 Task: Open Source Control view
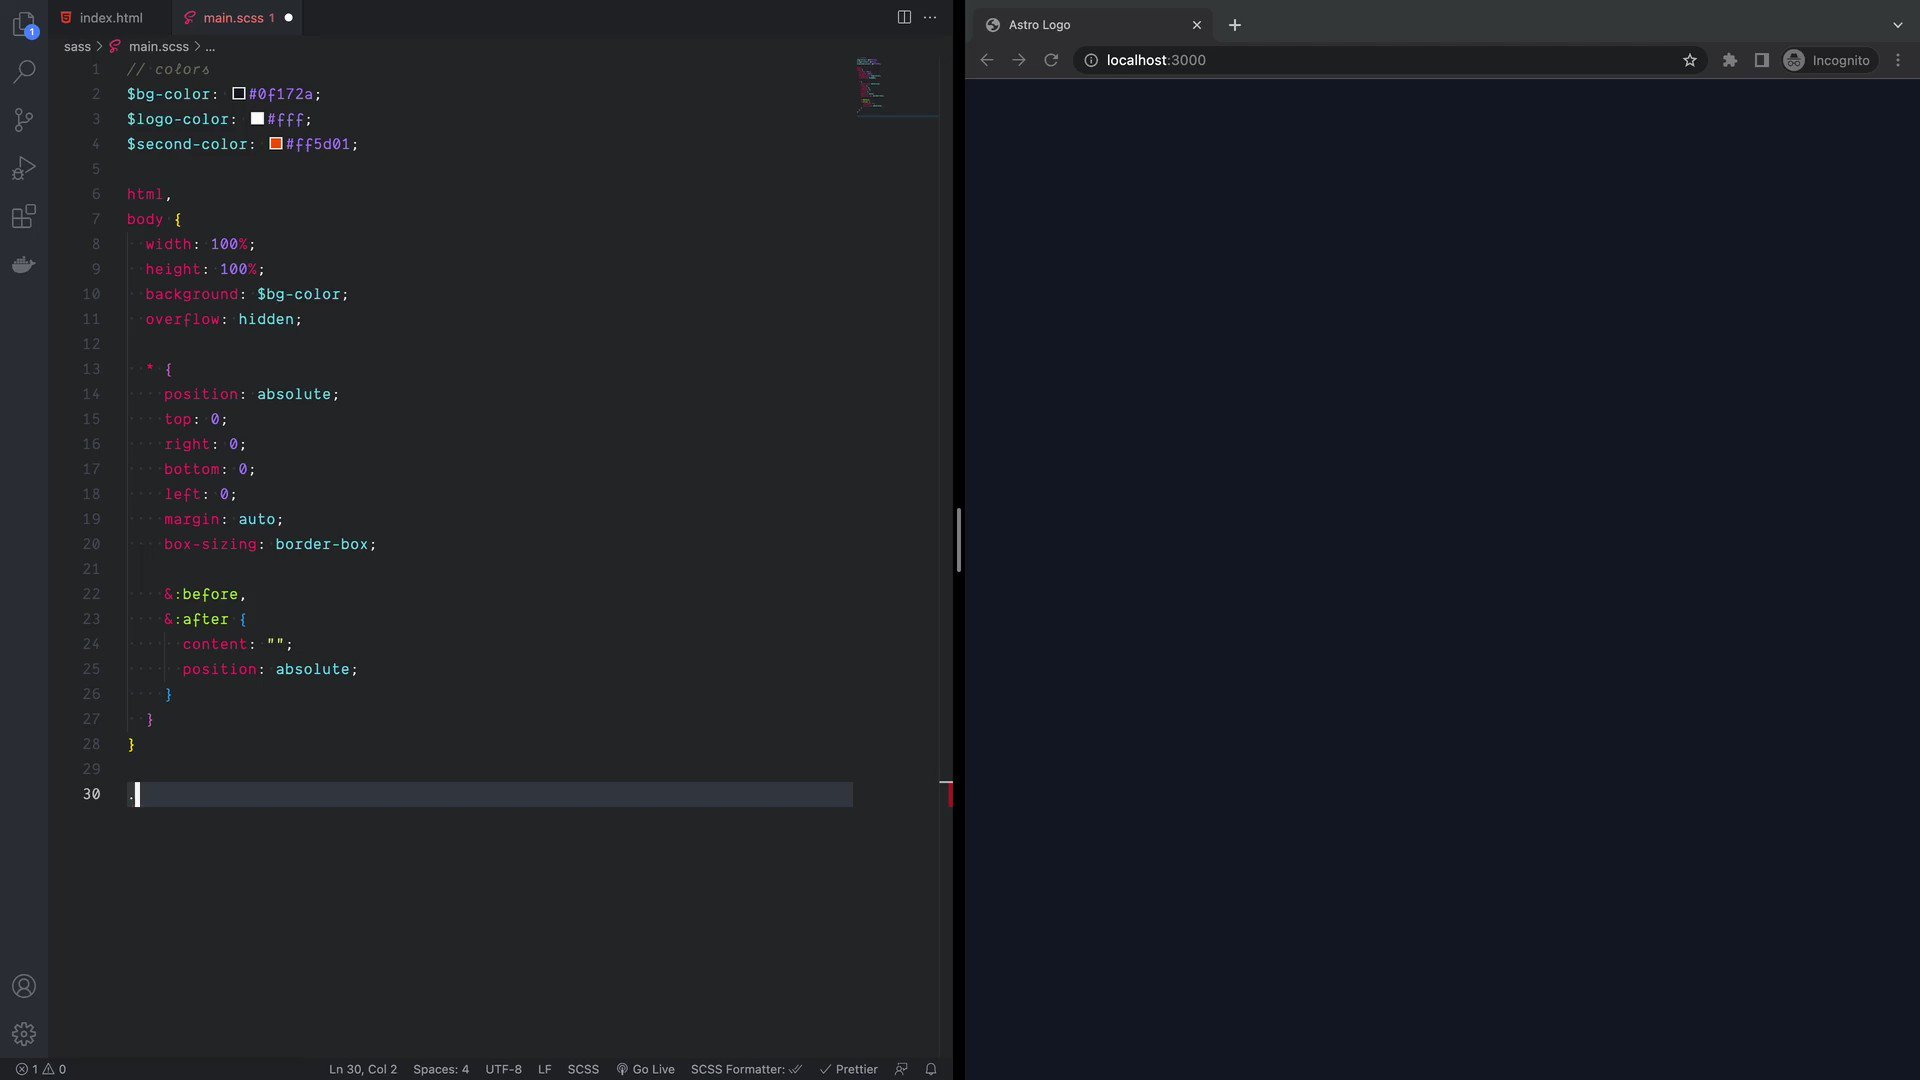point(24,120)
